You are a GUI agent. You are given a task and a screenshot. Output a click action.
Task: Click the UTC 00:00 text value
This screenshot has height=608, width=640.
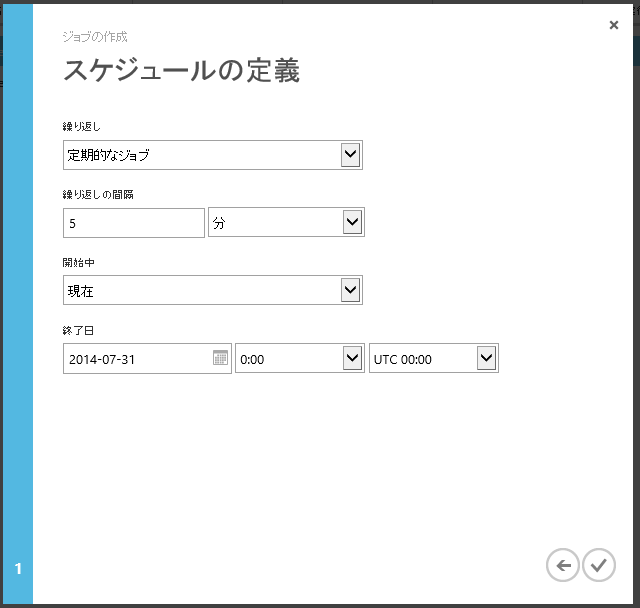(403, 359)
